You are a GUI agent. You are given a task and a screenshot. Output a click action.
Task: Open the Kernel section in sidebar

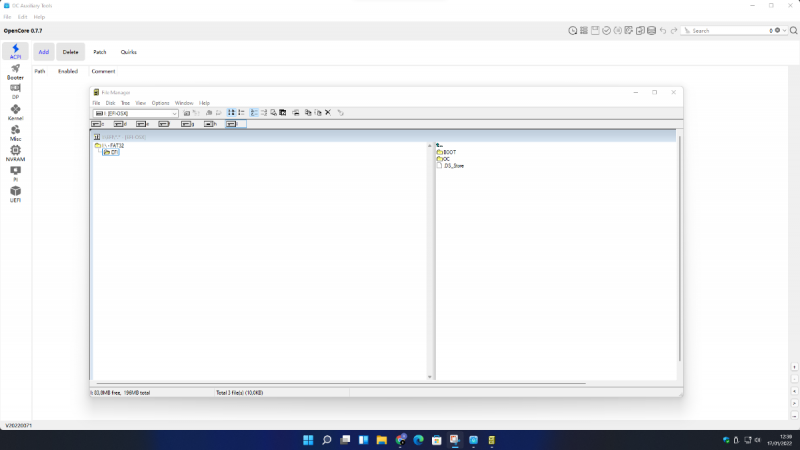click(x=15, y=112)
